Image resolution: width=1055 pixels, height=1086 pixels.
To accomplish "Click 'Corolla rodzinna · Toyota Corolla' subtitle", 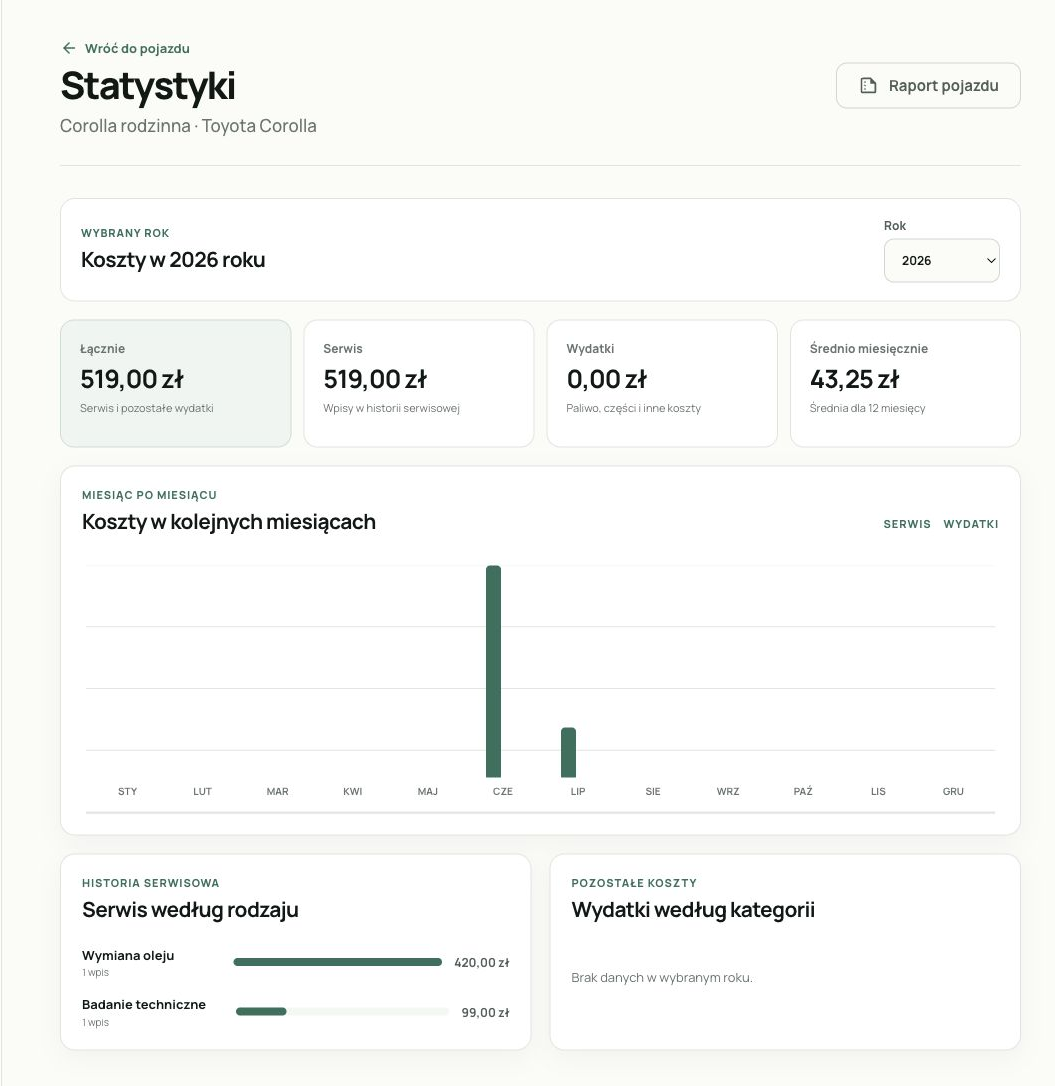I will pos(188,126).
